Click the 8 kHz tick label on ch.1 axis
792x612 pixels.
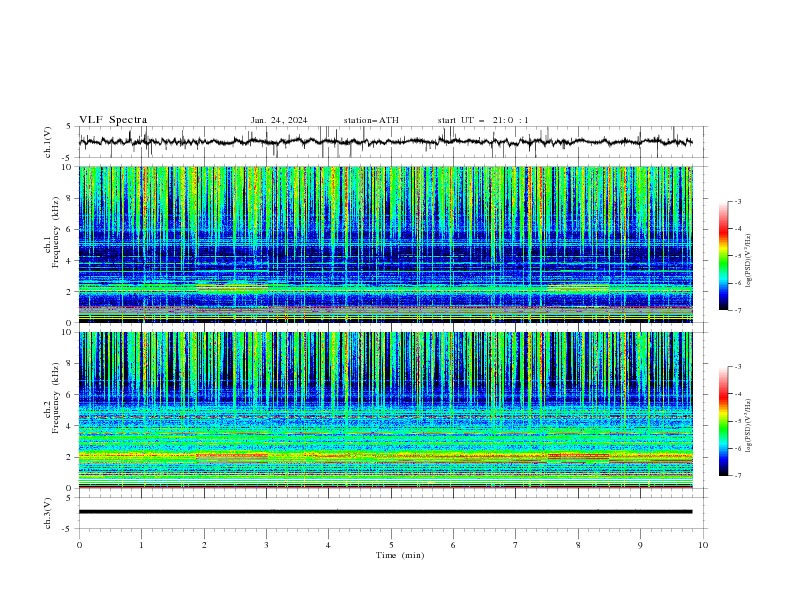click(70, 198)
